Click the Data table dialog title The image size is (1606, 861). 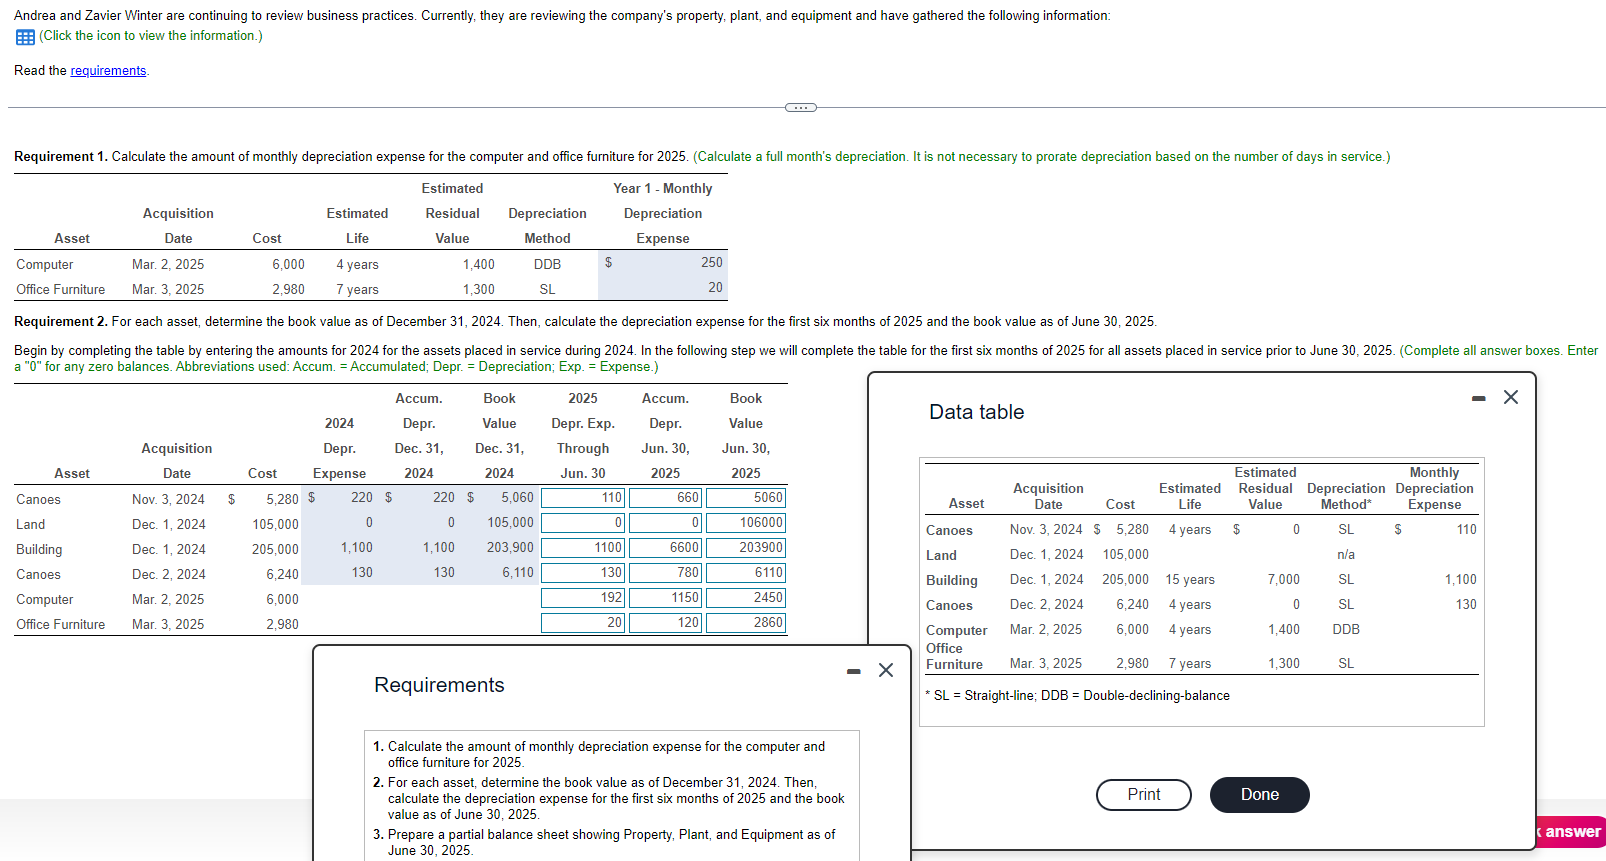pos(976,412)
